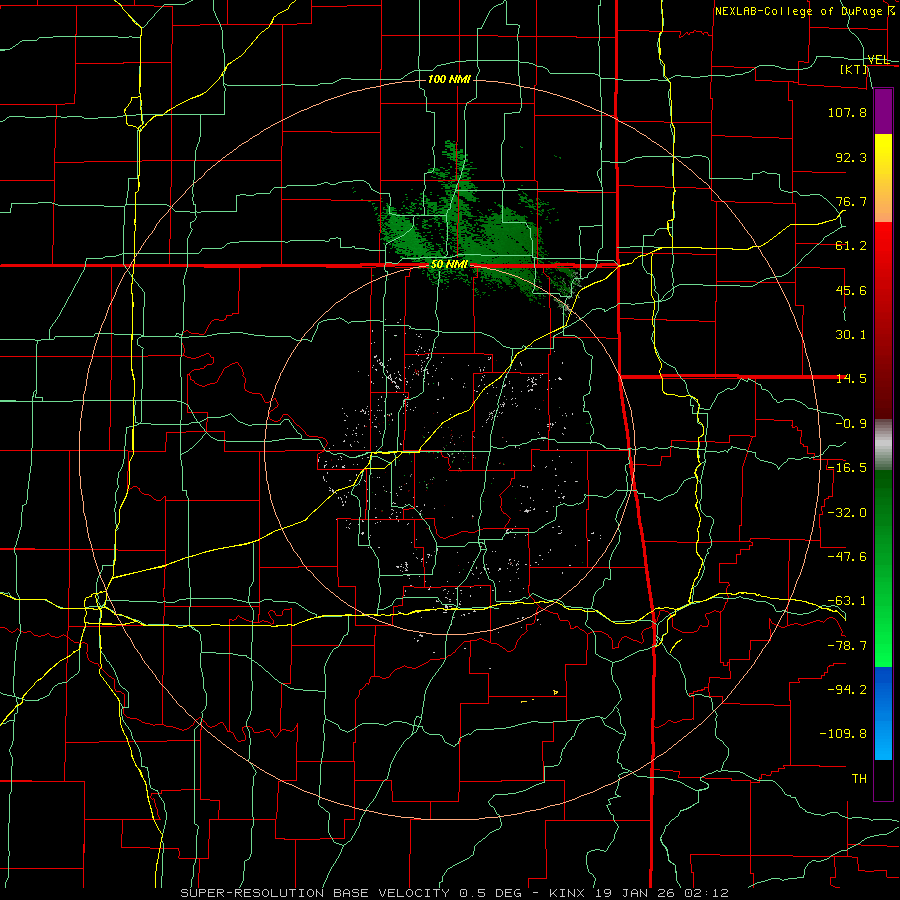Click the yellow-orange segment of the color bar

pos(883,178)
